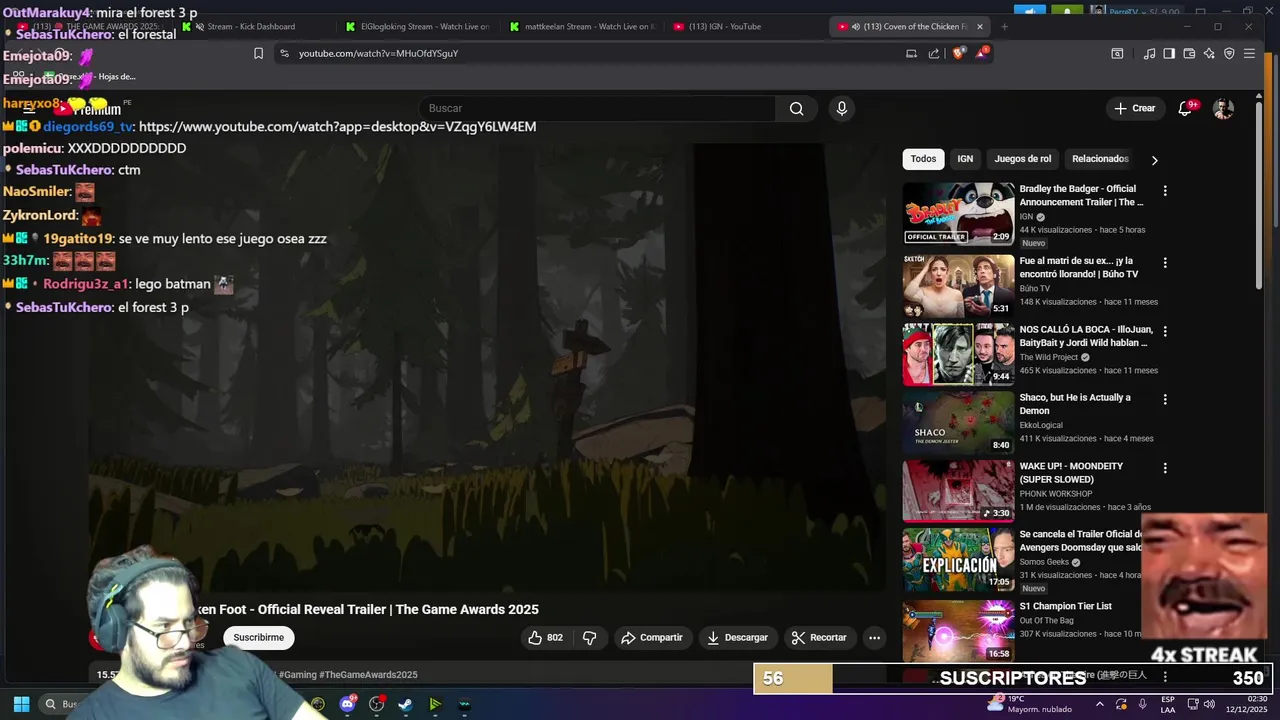Open Steam from the taskbar
Image resolution: width=1280 pixels, height=720 pixels.
405,704
